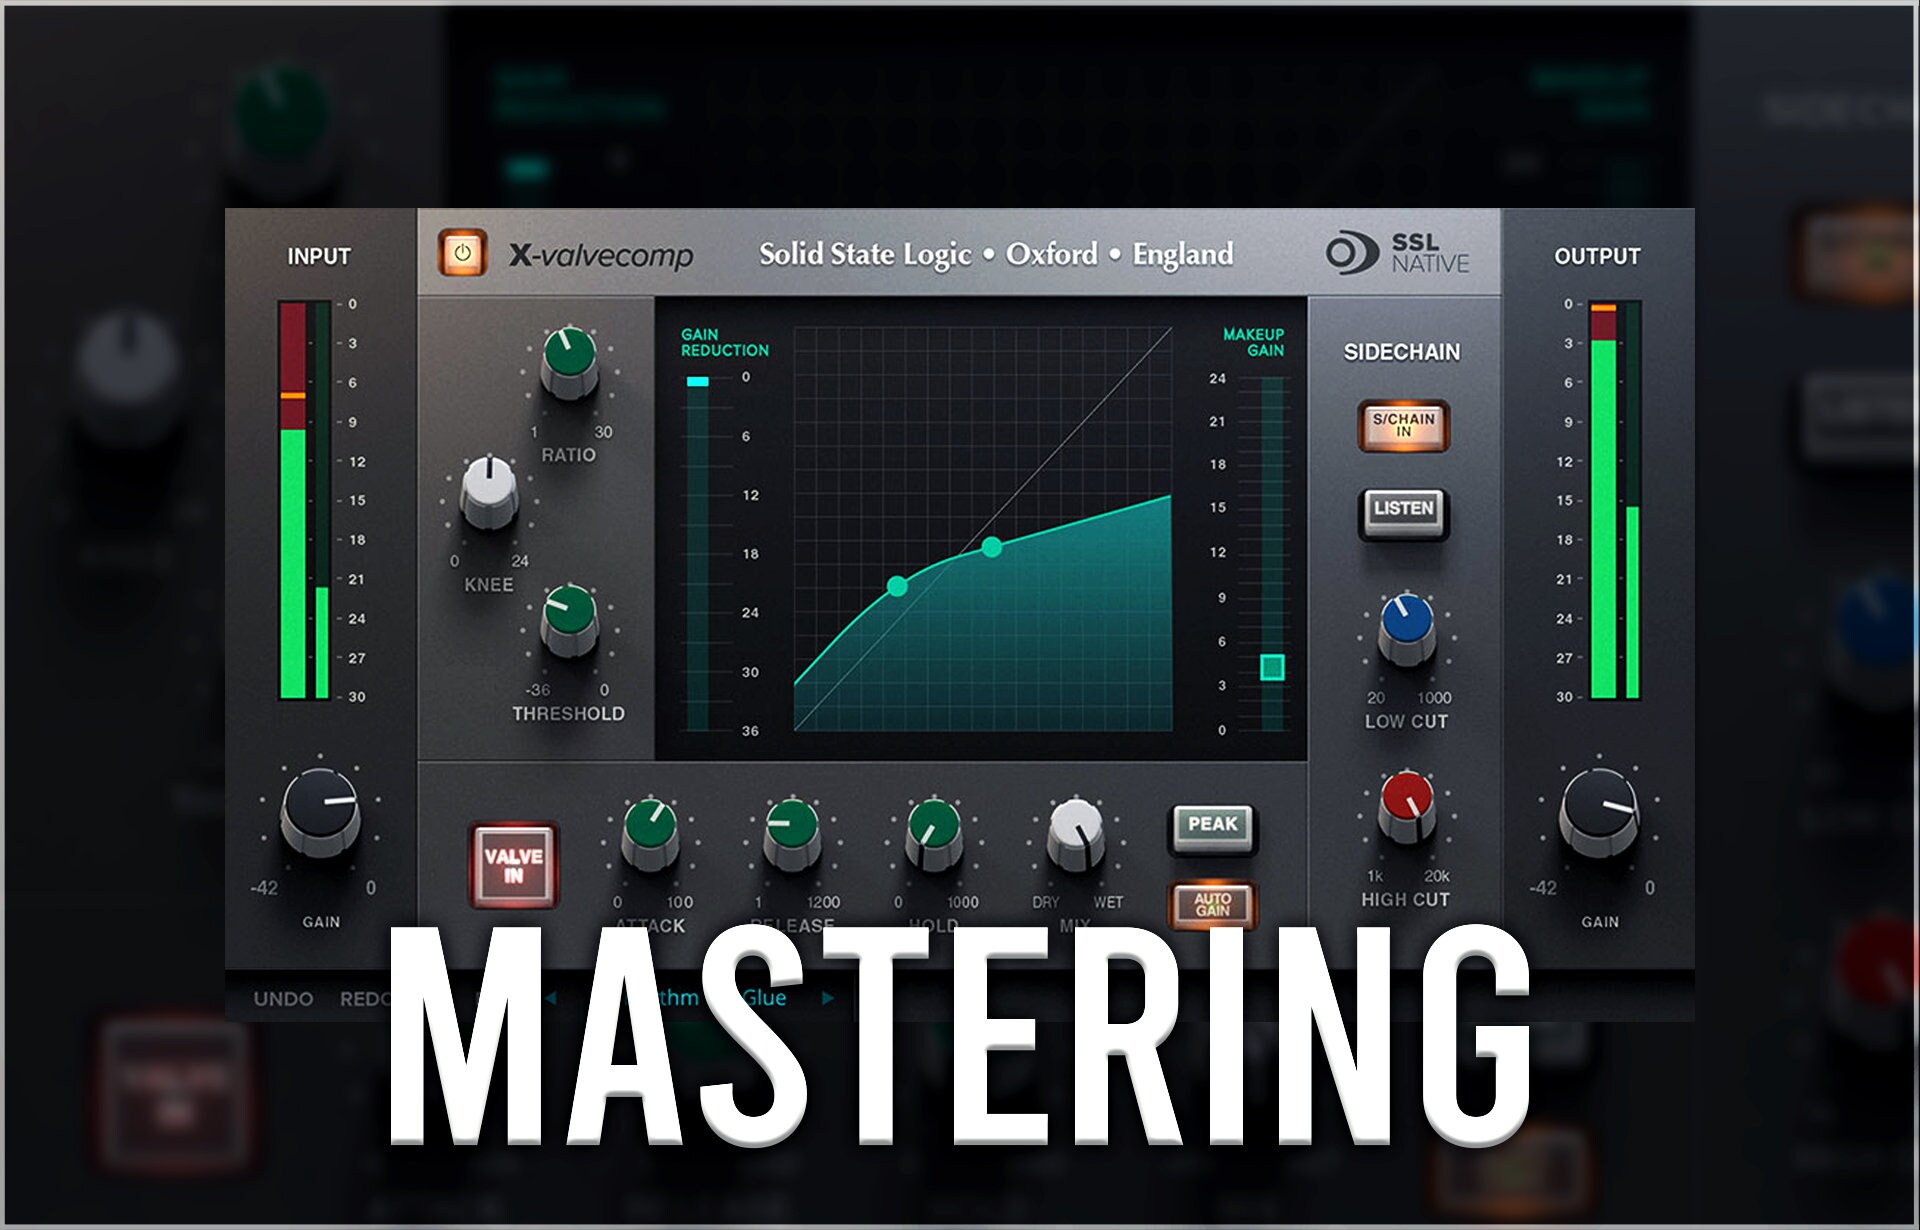
Task: Toggle the red VALVE IN button
Action: 513,865
